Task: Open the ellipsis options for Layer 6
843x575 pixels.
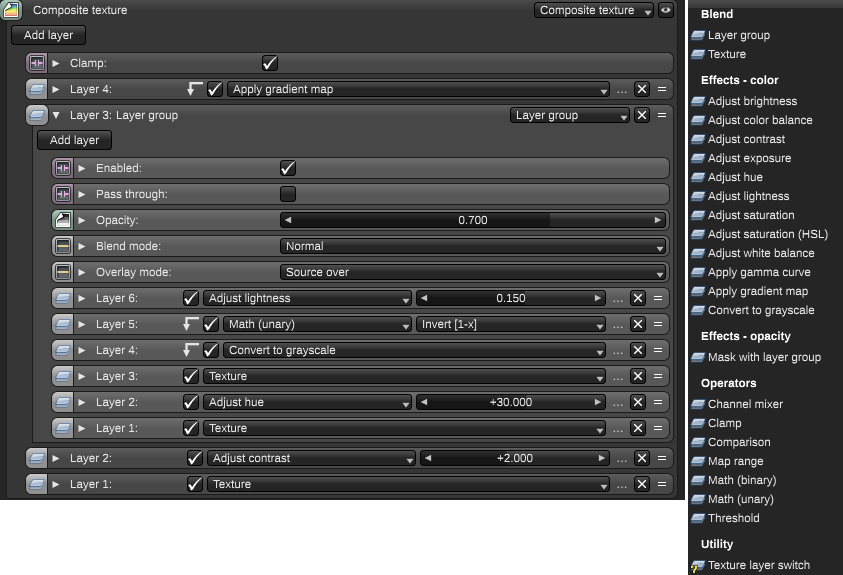Action: (618, 299)
